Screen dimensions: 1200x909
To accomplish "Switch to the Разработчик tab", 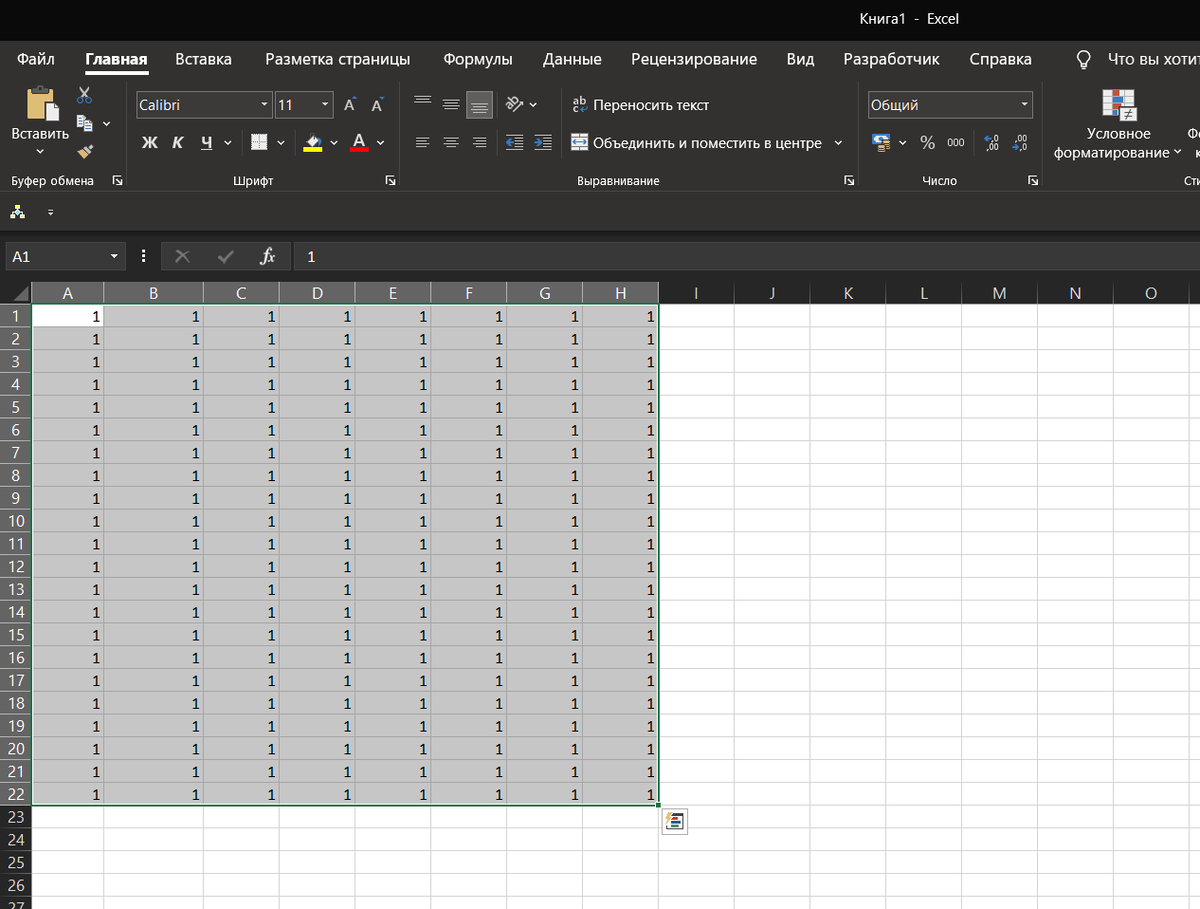I will pyautogui.click(x=891, y=59).
